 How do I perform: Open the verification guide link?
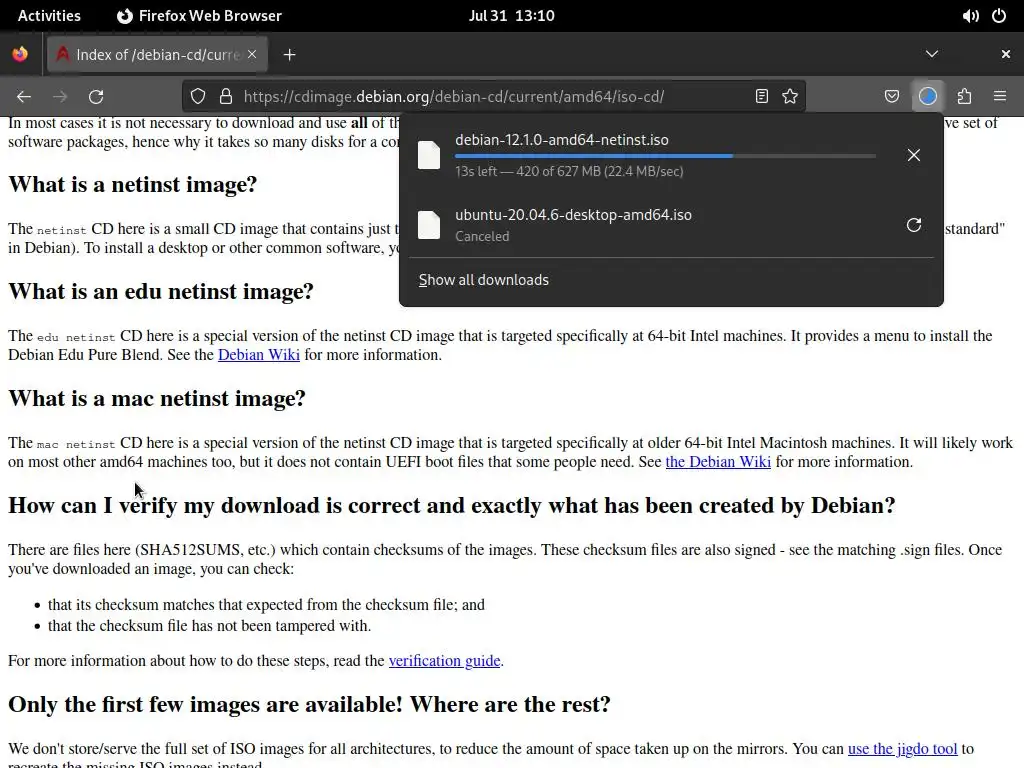pyautogui.click(x=444, y=661)
